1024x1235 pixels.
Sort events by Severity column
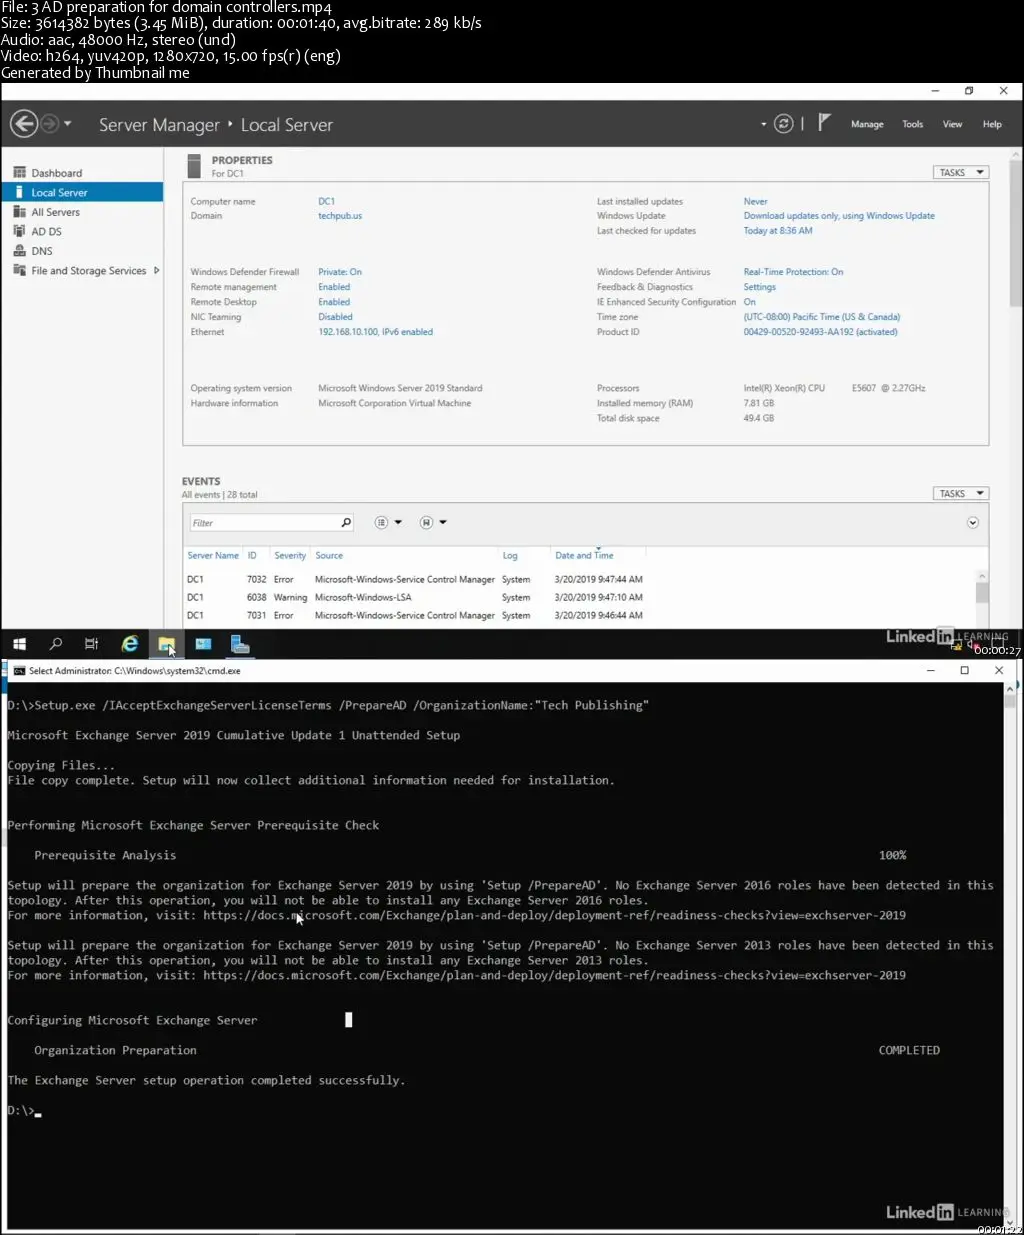pyautogui.click(x=290, y=555)
